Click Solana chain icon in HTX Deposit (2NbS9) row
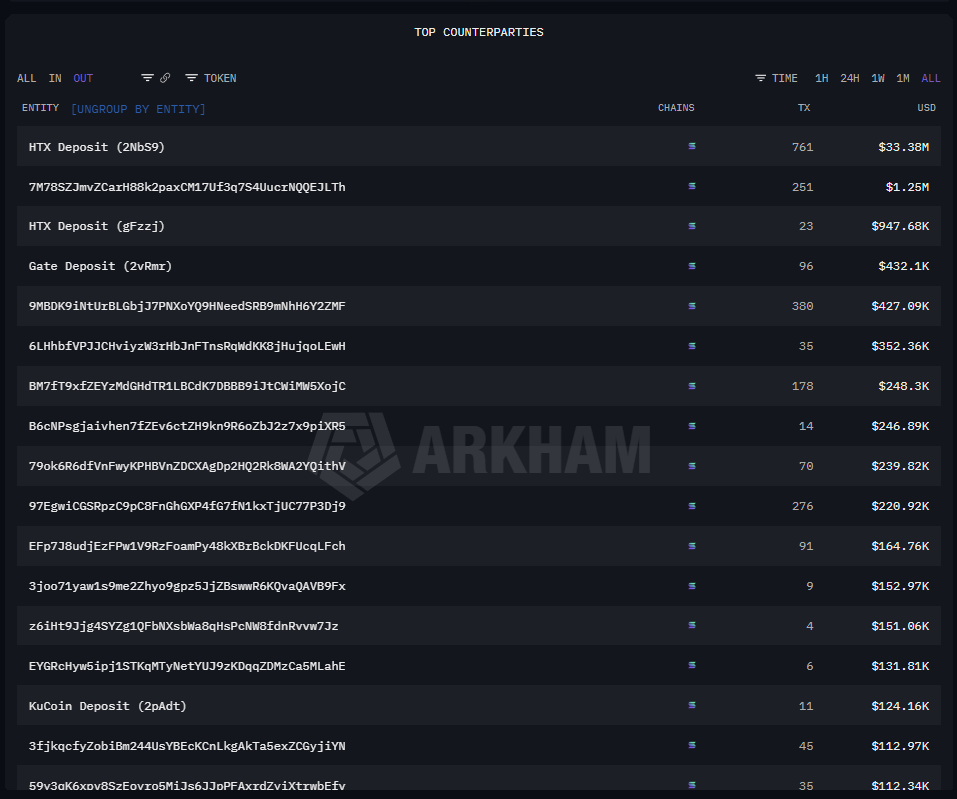Screen dimensions: 957x799 click(x=692, y=146)
